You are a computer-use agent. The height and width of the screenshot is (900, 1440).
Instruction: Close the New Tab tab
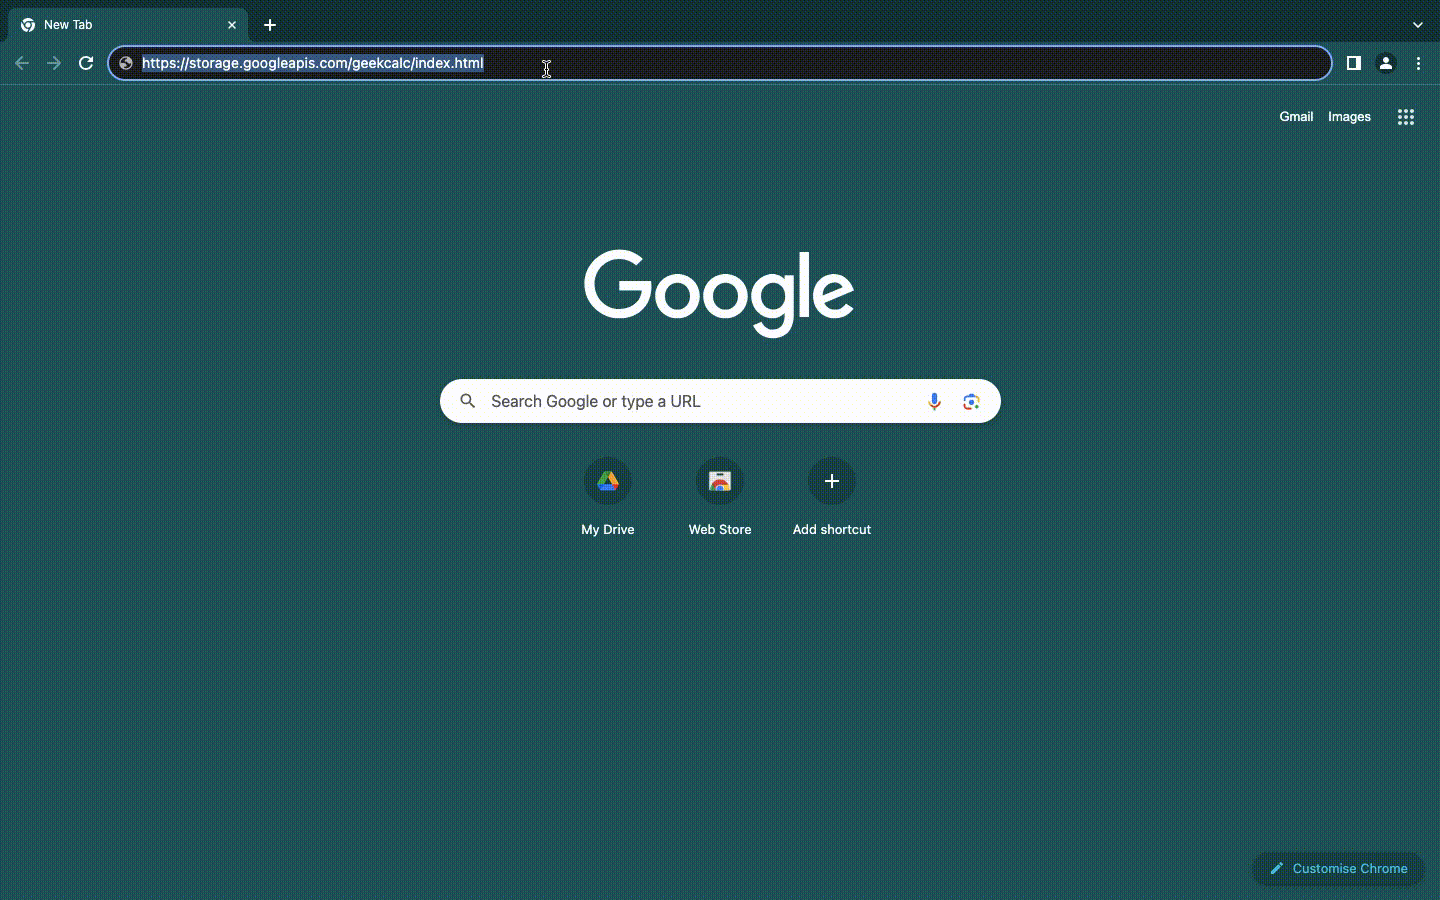(232, 25)
